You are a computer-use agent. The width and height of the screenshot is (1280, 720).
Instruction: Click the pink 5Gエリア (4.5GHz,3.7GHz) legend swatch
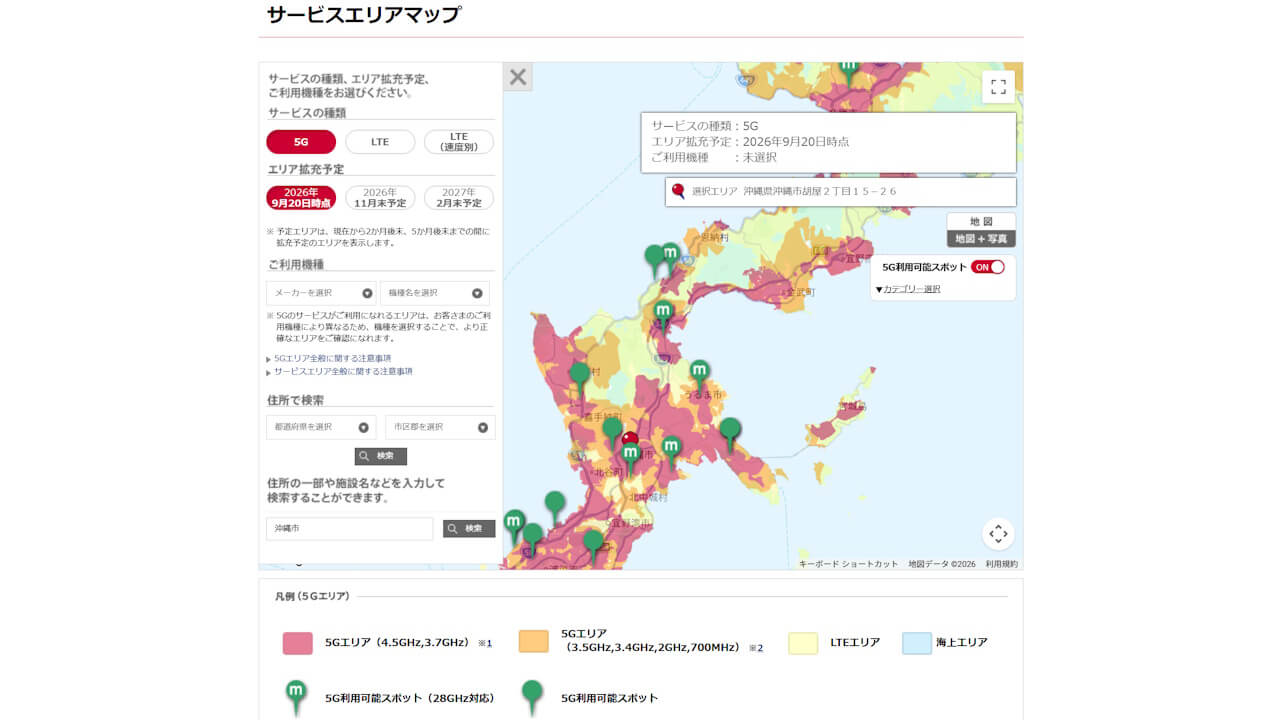pos(298,643)
